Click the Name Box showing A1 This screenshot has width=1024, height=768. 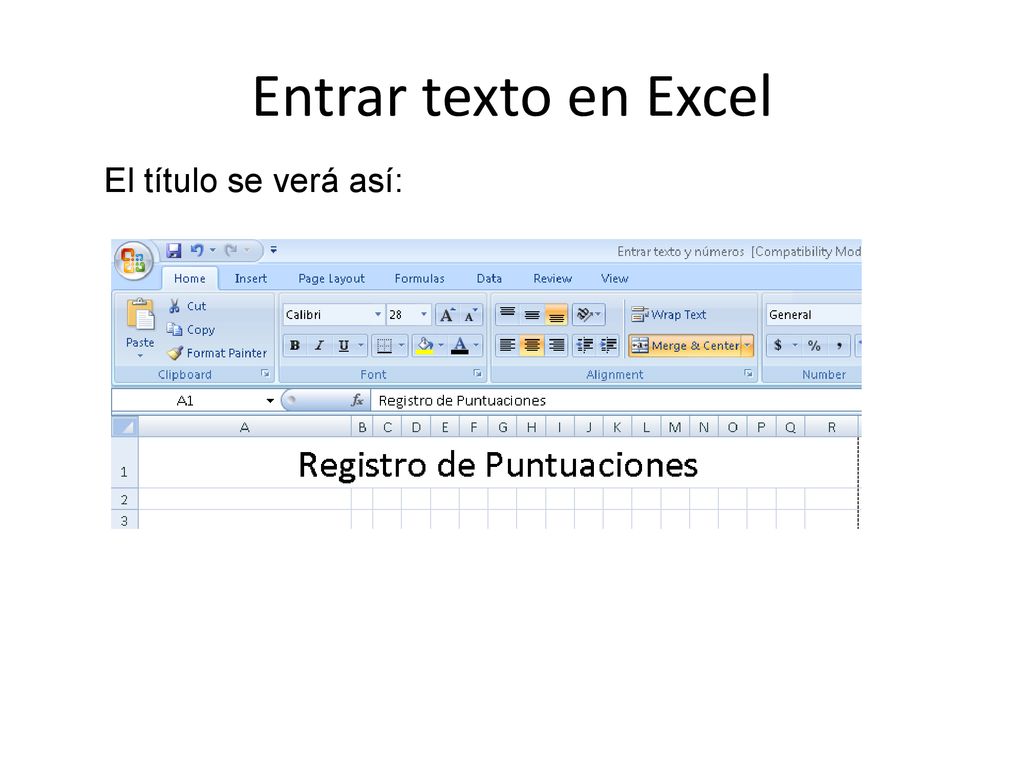click(x=185, y=401)
